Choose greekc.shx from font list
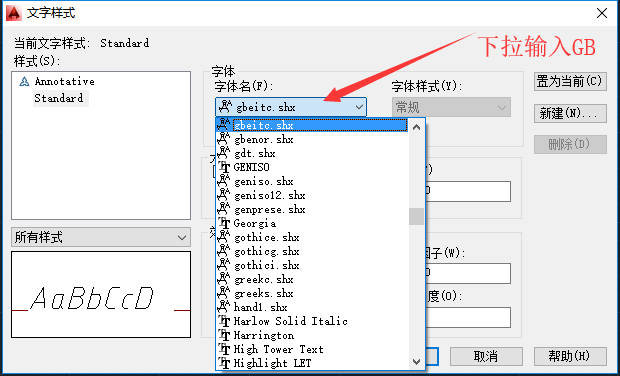 312,279
